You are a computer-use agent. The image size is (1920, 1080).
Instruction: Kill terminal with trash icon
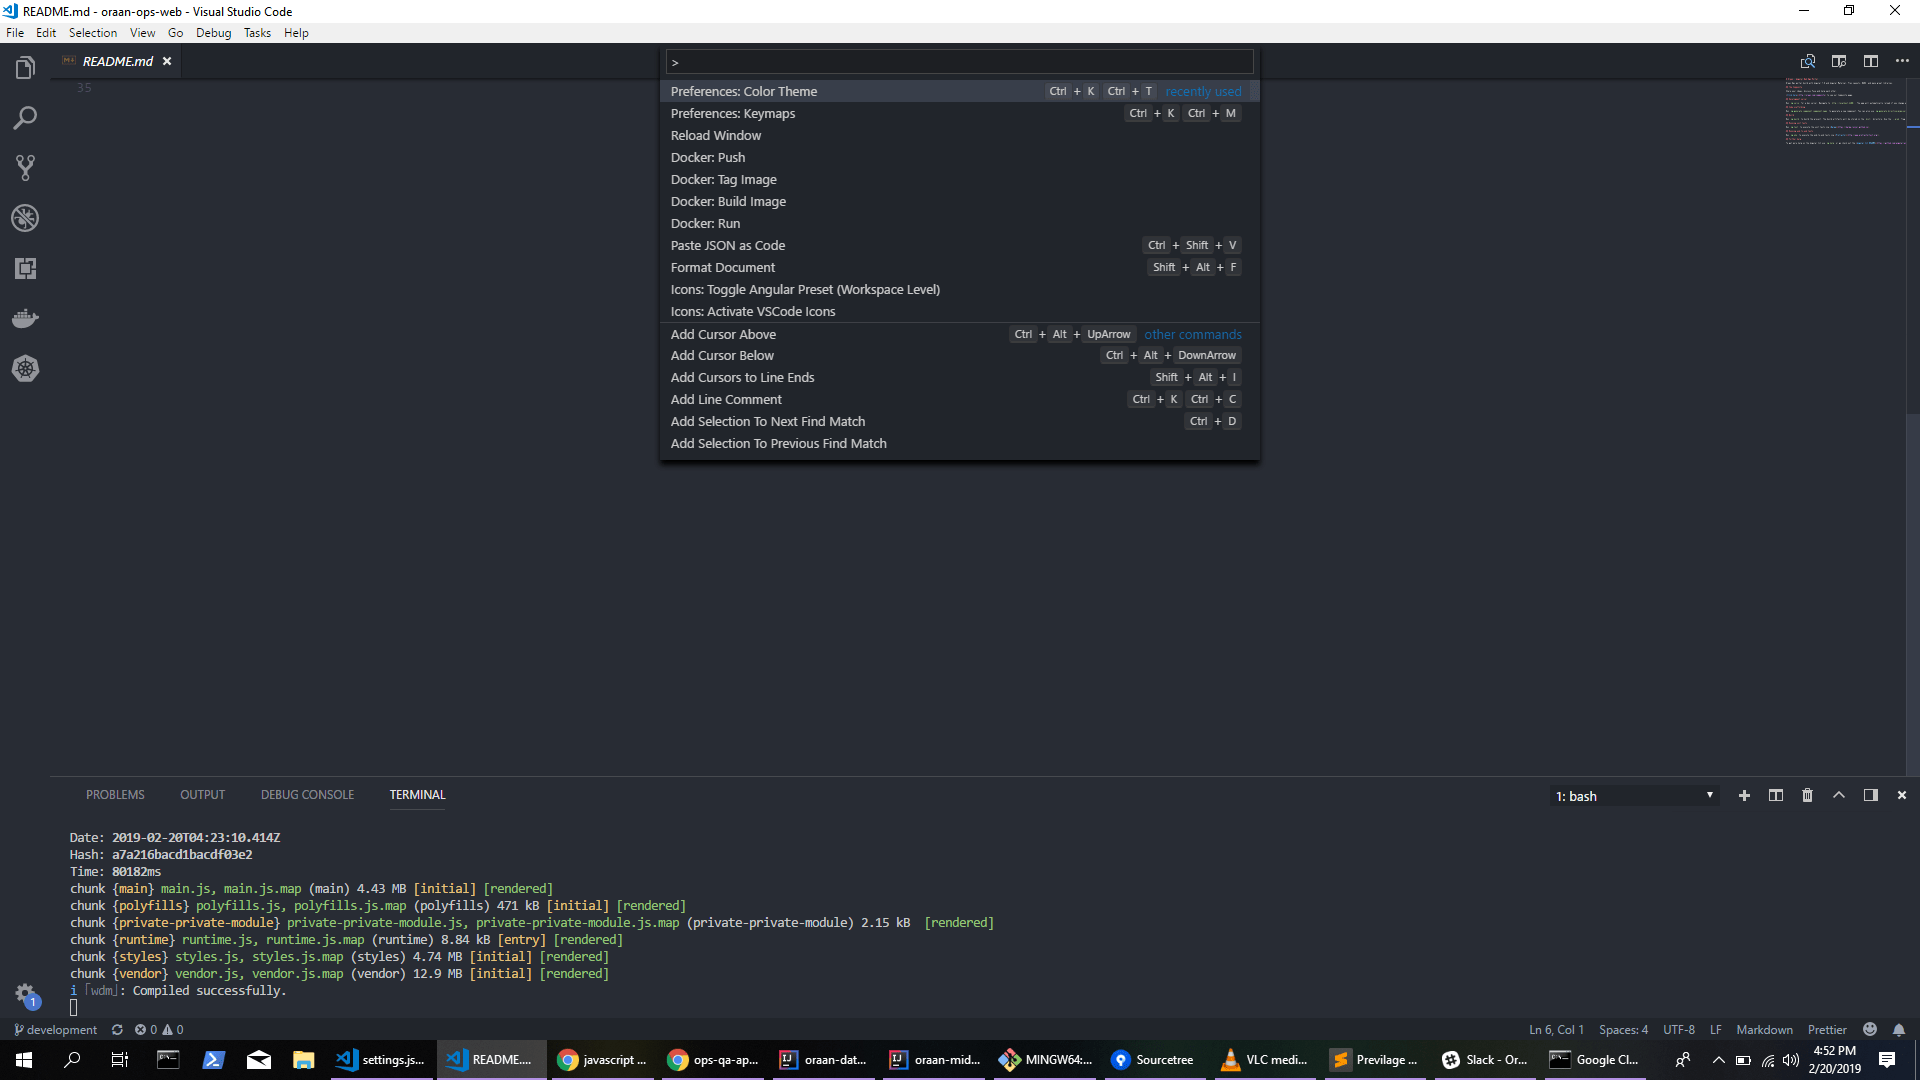(1807, 795)
